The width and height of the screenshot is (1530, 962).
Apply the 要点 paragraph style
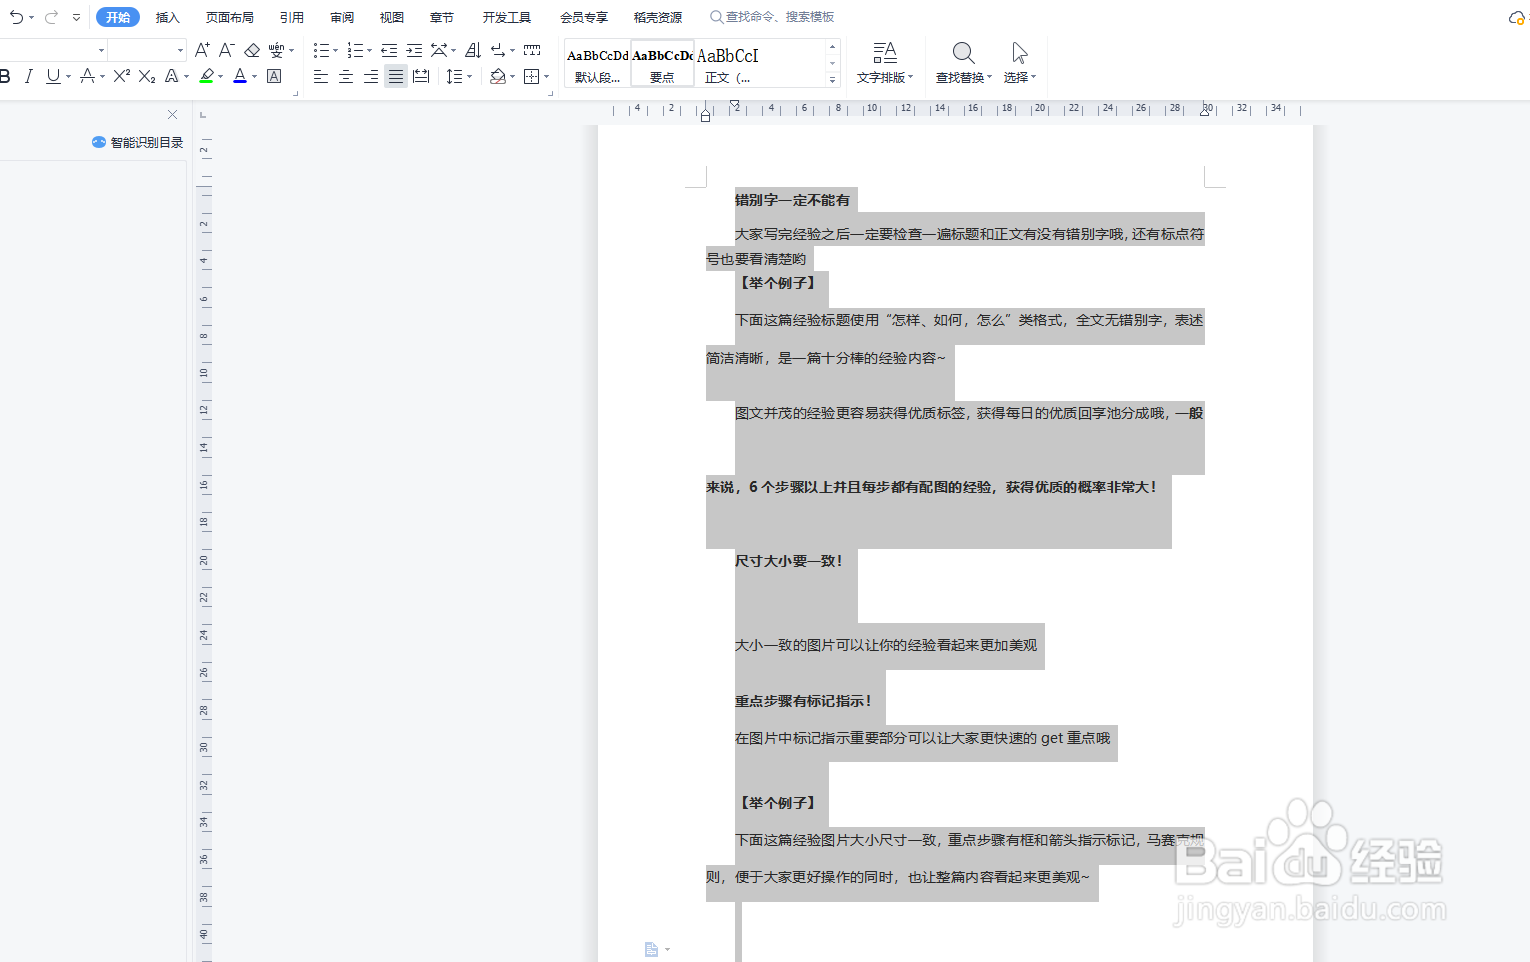(x=661, y=63)
